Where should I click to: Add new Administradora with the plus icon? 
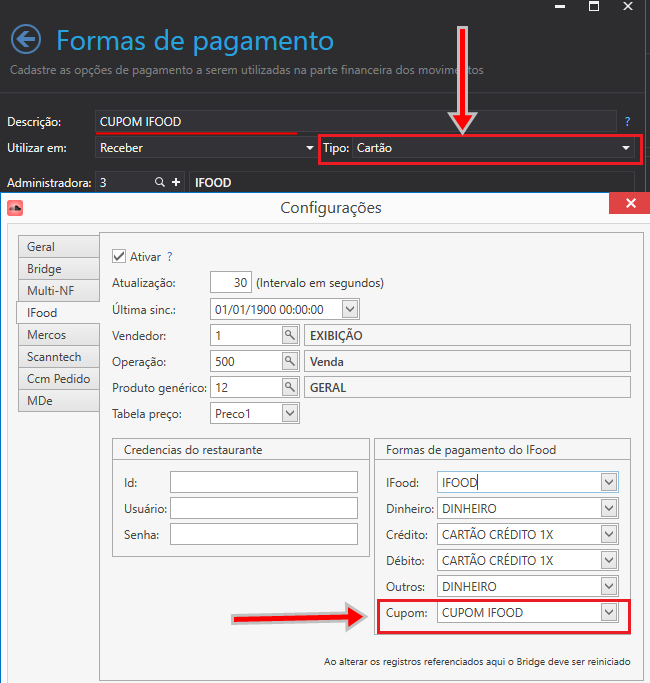176,182
